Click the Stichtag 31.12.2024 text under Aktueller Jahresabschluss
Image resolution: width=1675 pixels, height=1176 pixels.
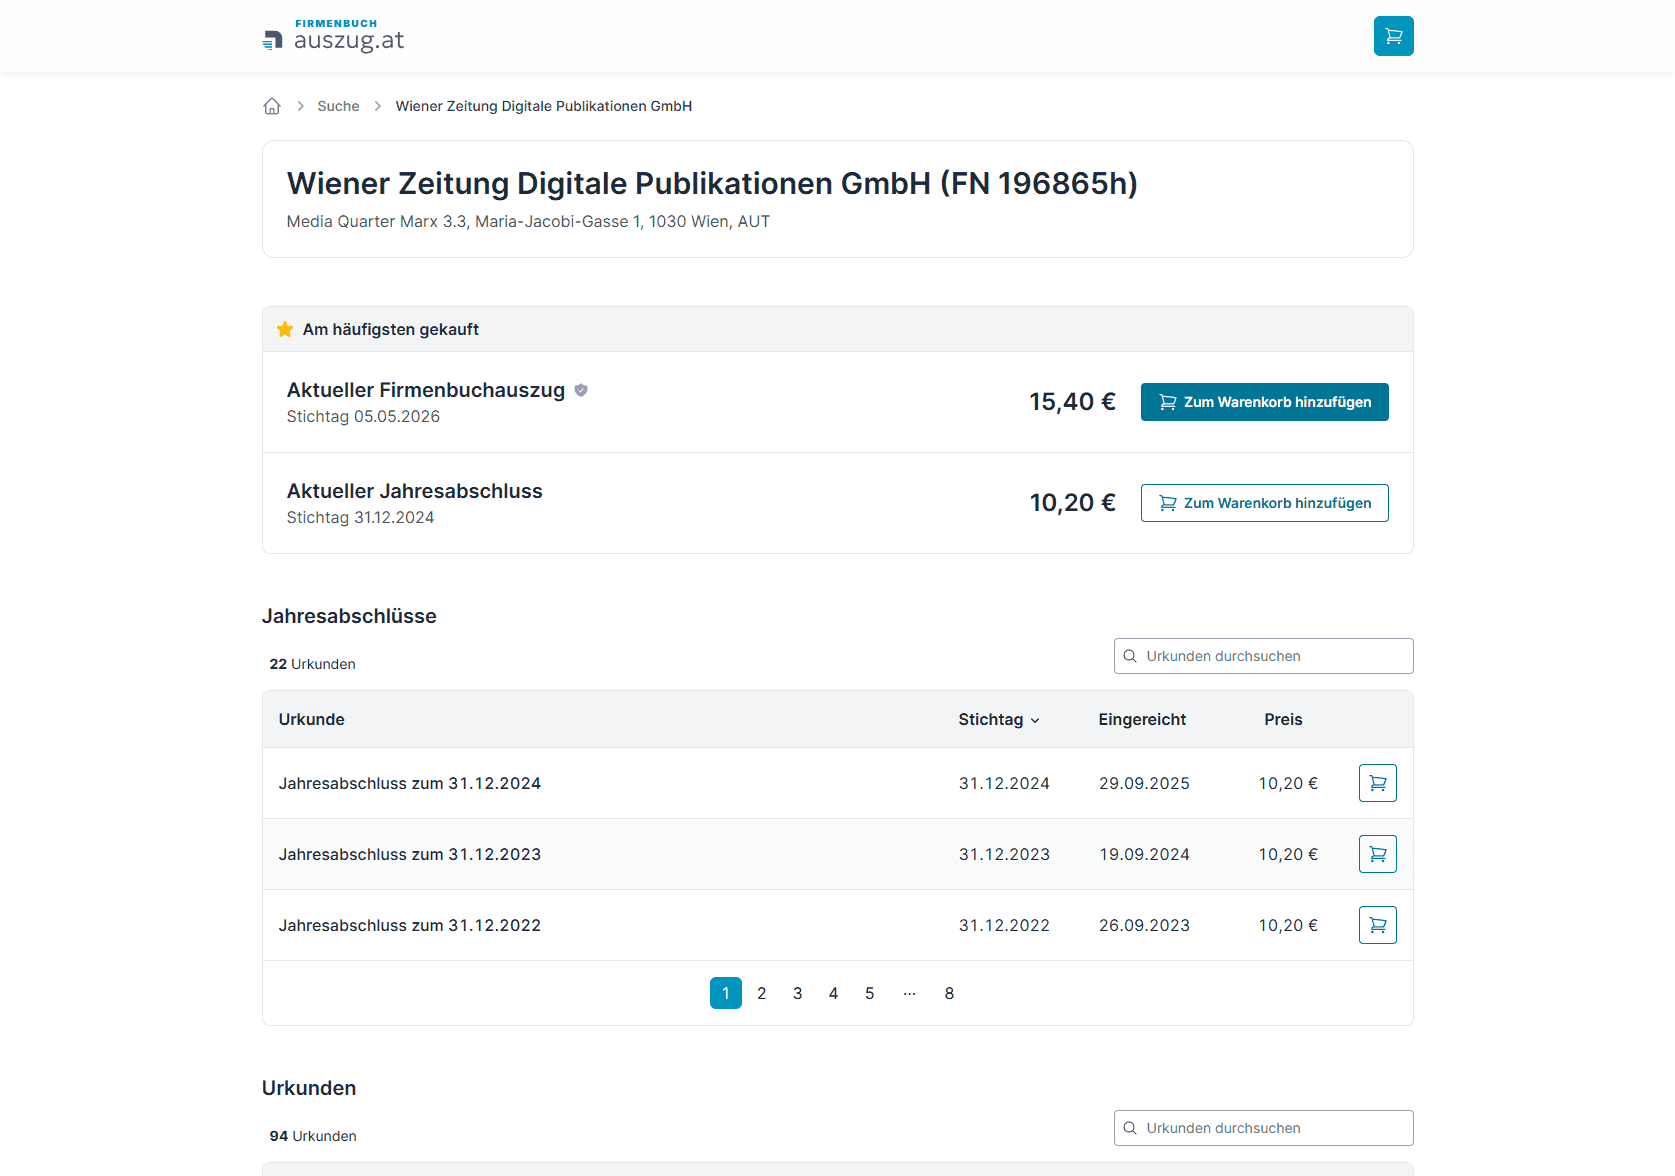[360, 518]
